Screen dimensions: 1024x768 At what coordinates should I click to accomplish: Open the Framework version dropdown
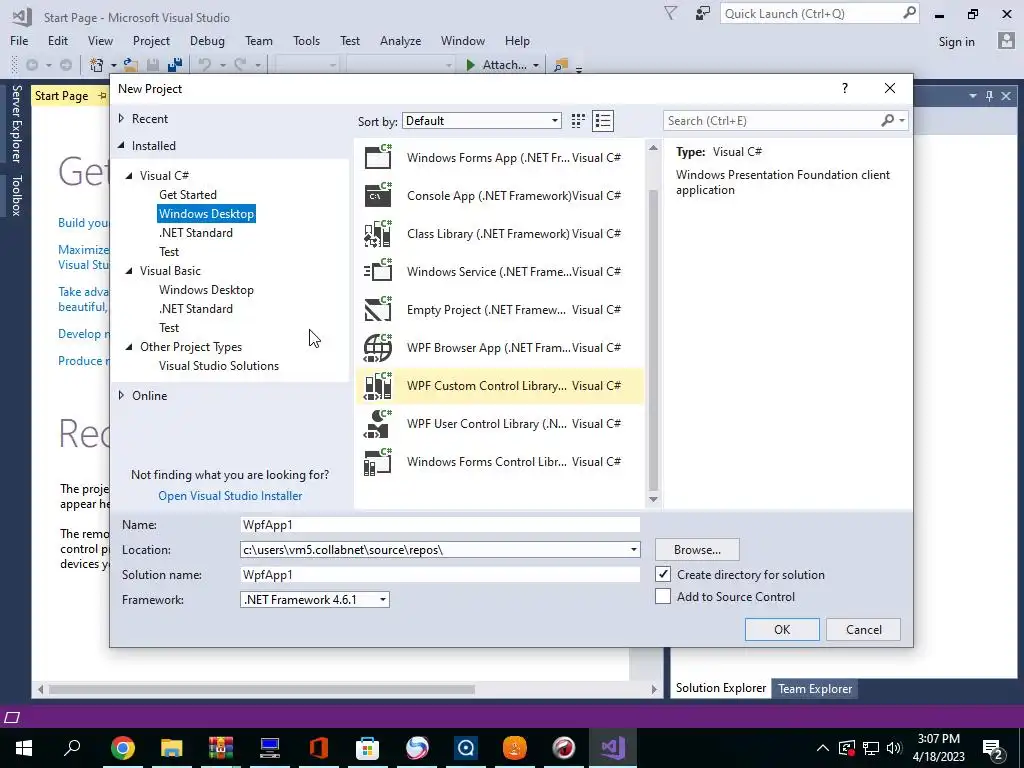315,600
